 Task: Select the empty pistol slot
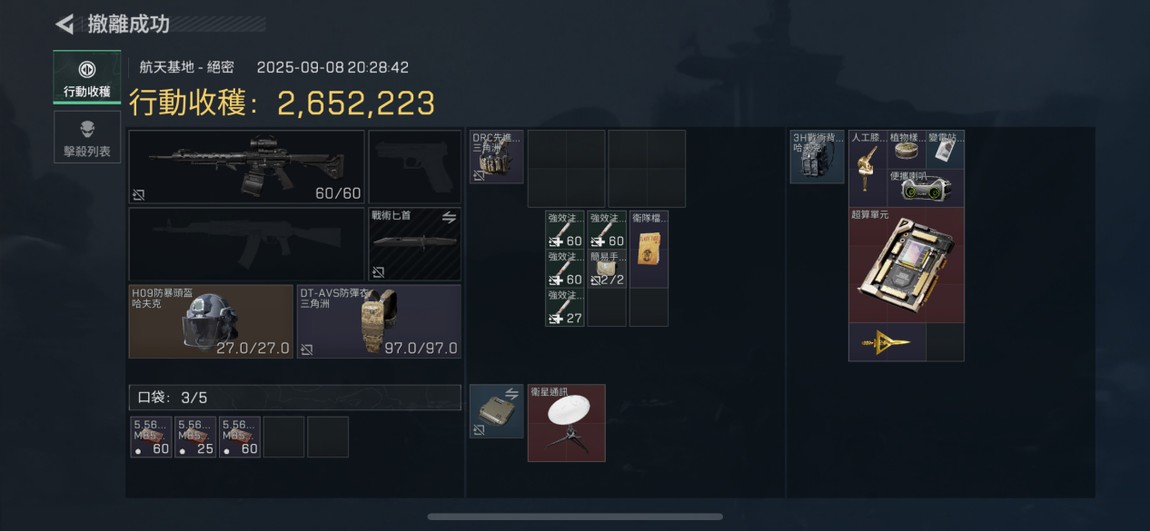[x=414, y=167]
